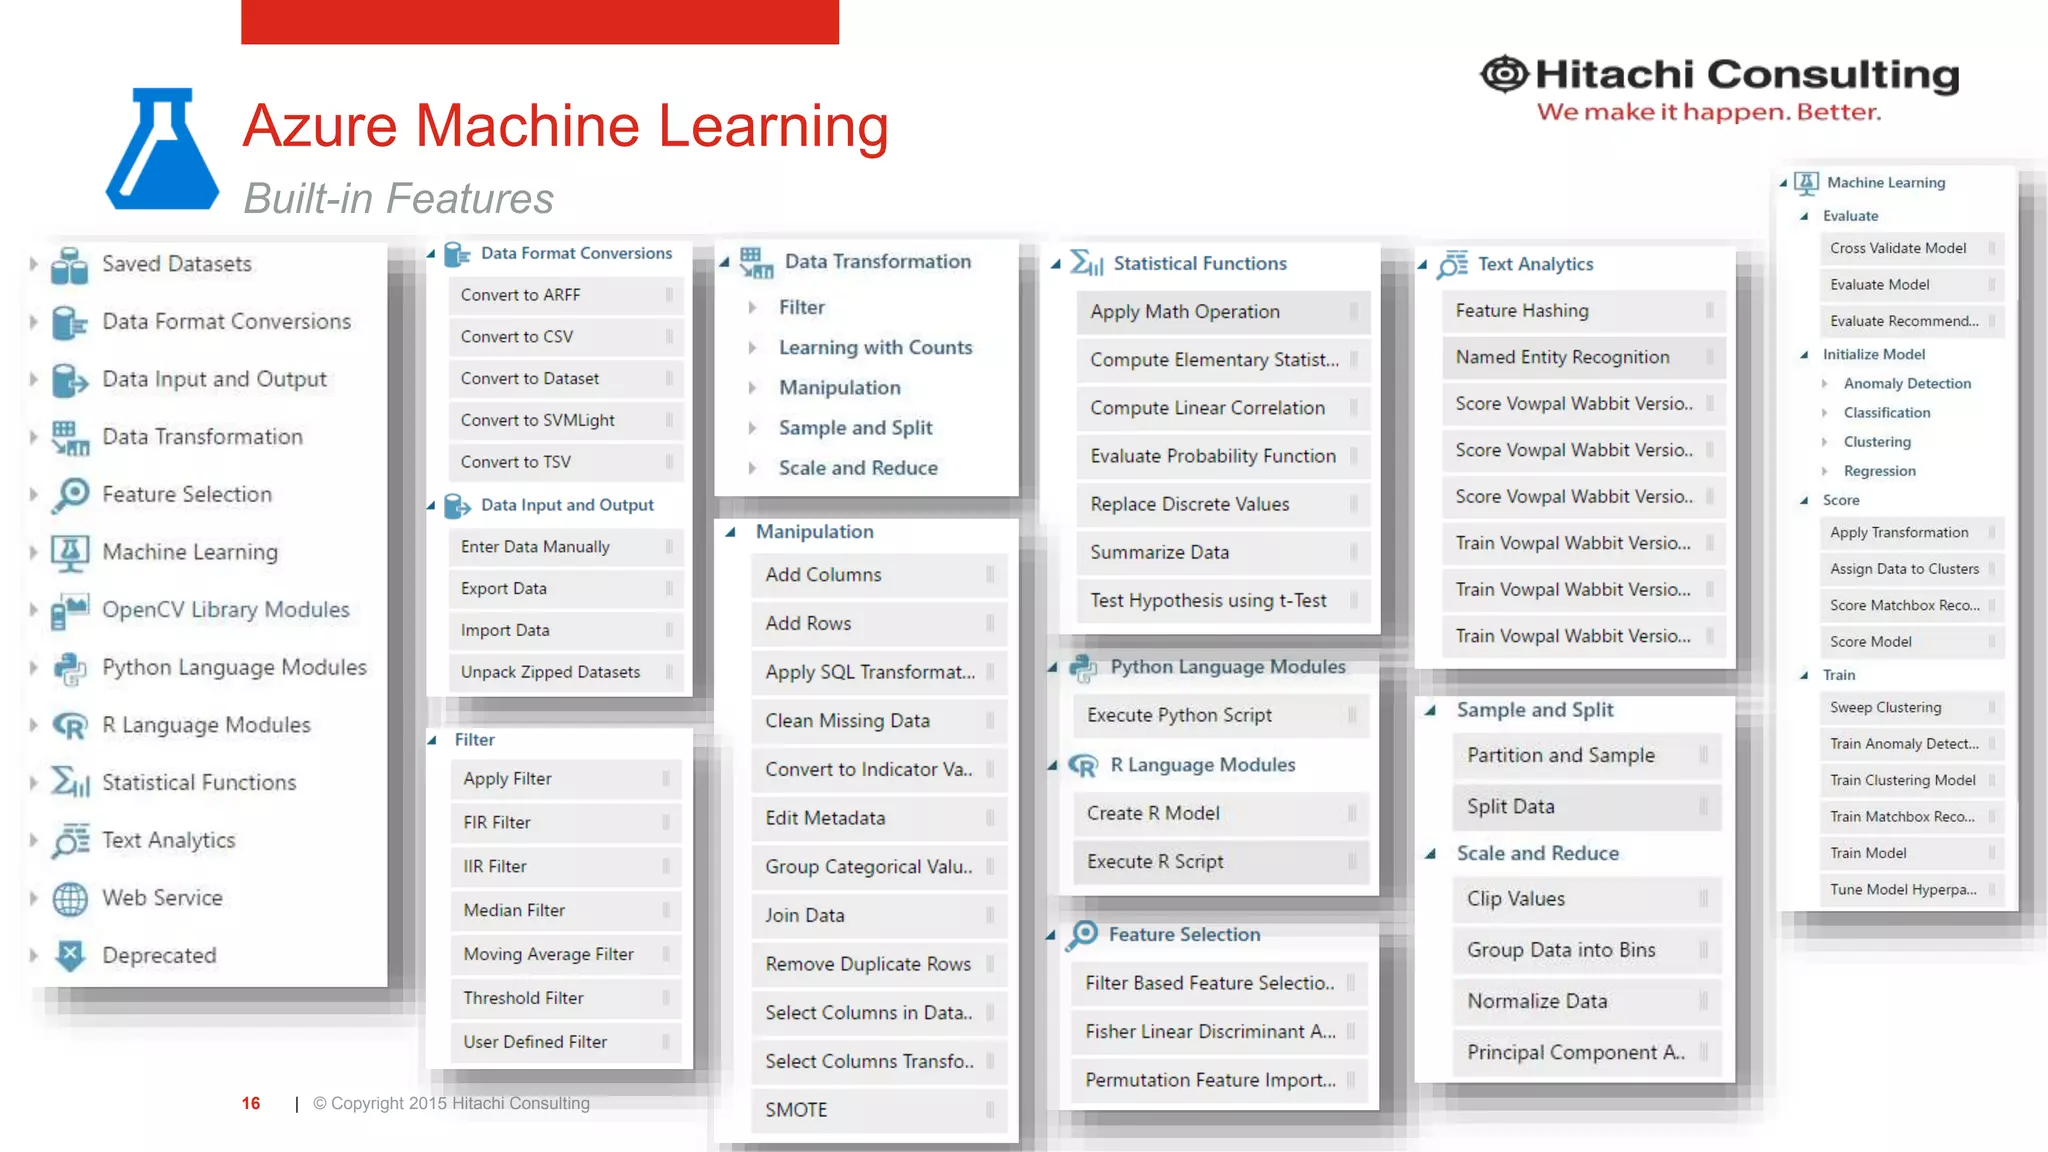Select Fisher Linear Discriminant Analysis module
This screenshot has width=2048, height=1152.
[x=1218, y=1032]
